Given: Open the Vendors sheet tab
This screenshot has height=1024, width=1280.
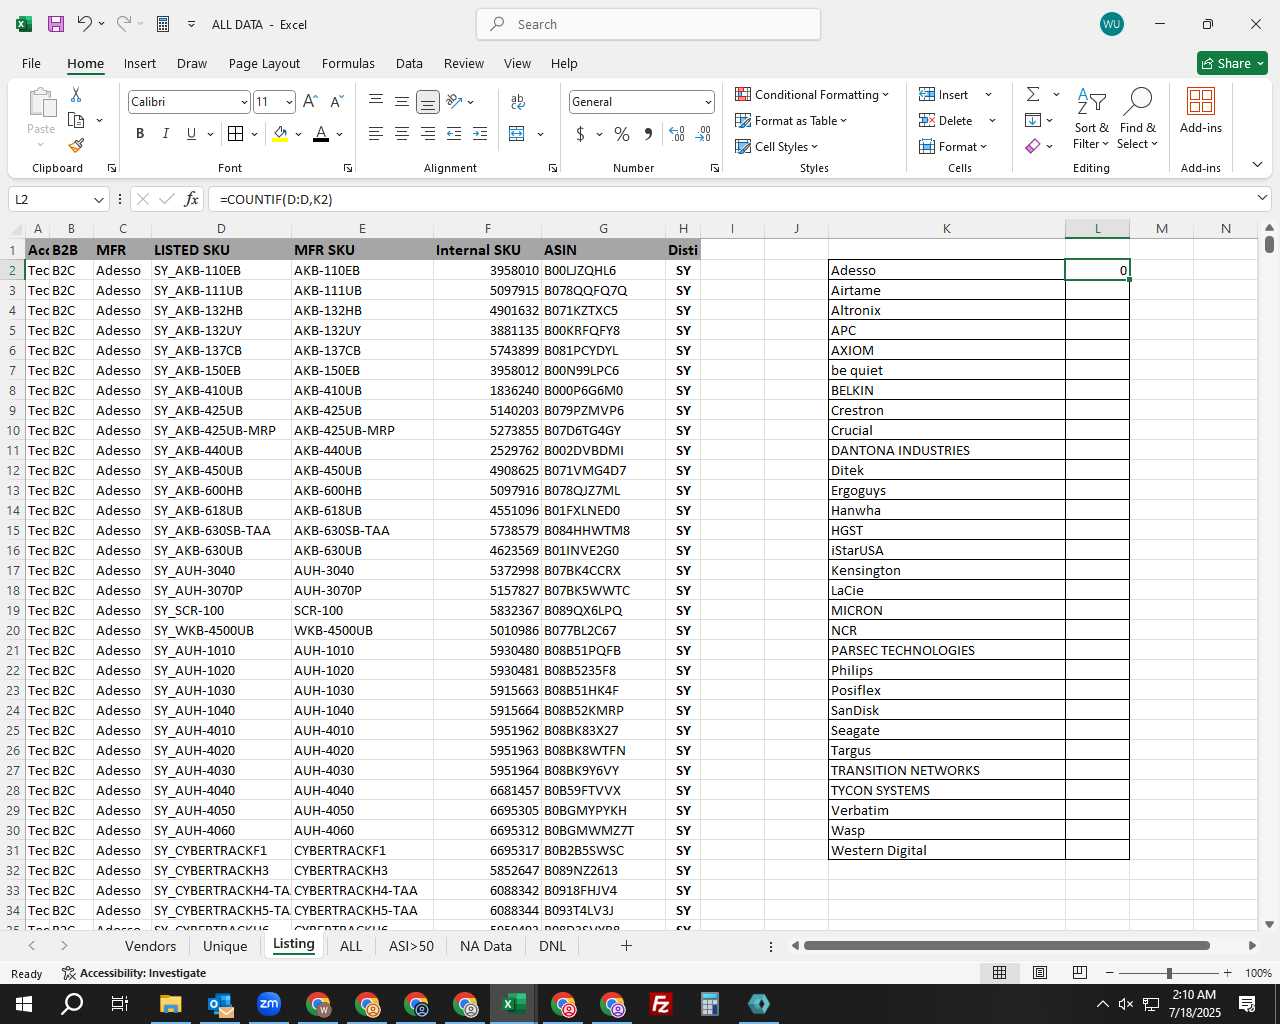Looking at the screenshot, I should tap(150, 946).
